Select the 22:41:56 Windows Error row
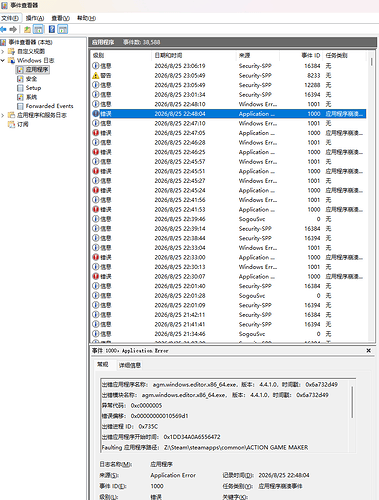379x500 pixels. click(x=229, y=200)
